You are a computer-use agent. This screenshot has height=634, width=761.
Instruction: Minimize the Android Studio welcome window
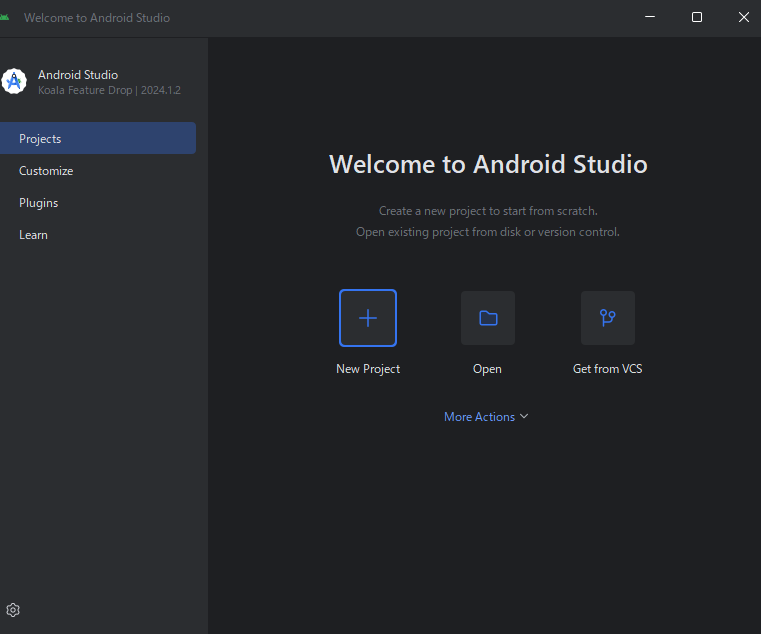[x=650, y=17]
